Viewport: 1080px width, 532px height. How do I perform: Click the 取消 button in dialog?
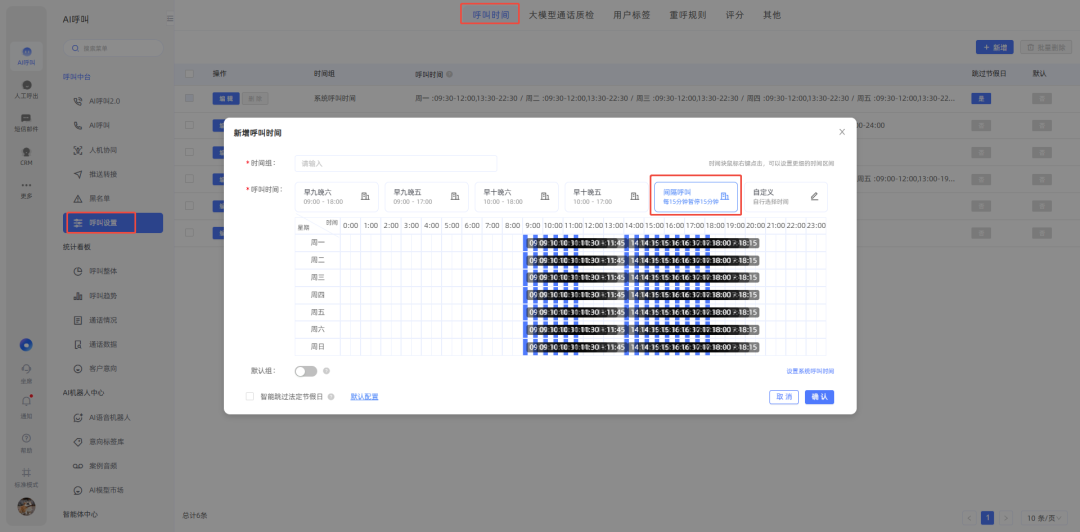coord(784,397)
